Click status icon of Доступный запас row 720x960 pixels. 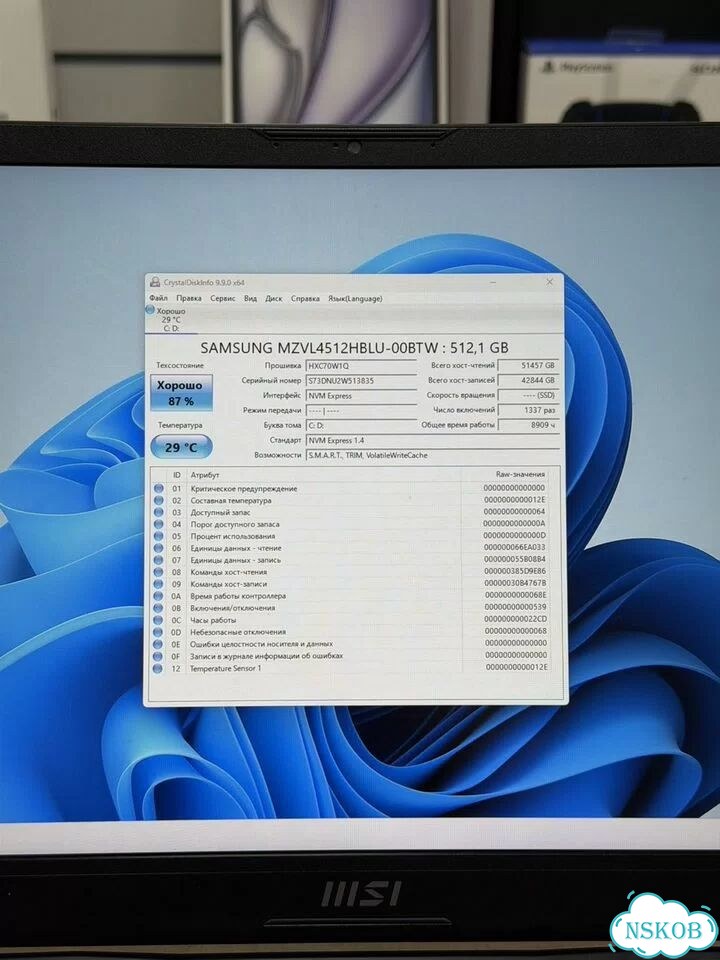tap(159, 512)
